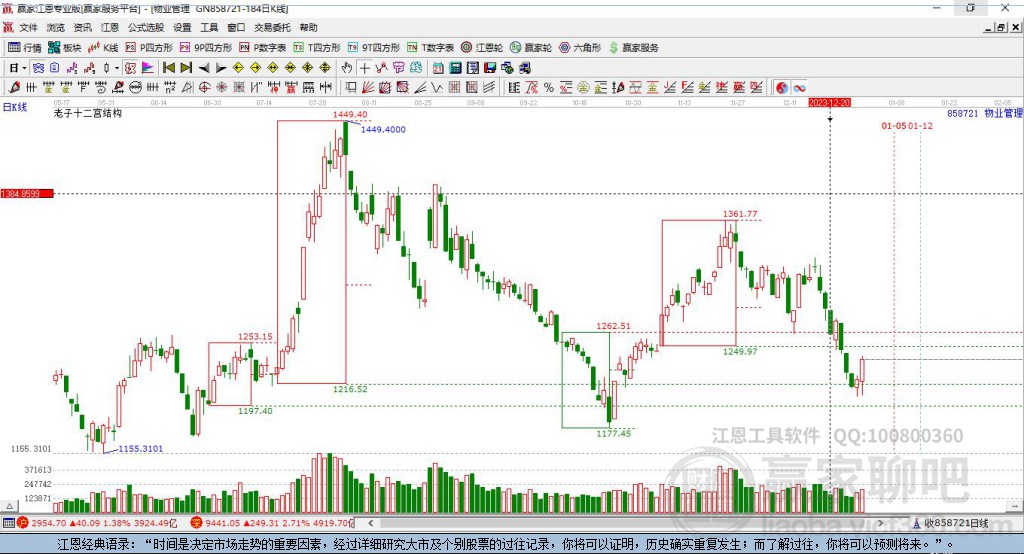The height and width of the screenshot is (554, 1024).
Task: Open the T四方形 tool
Action: tap(317, 48)
